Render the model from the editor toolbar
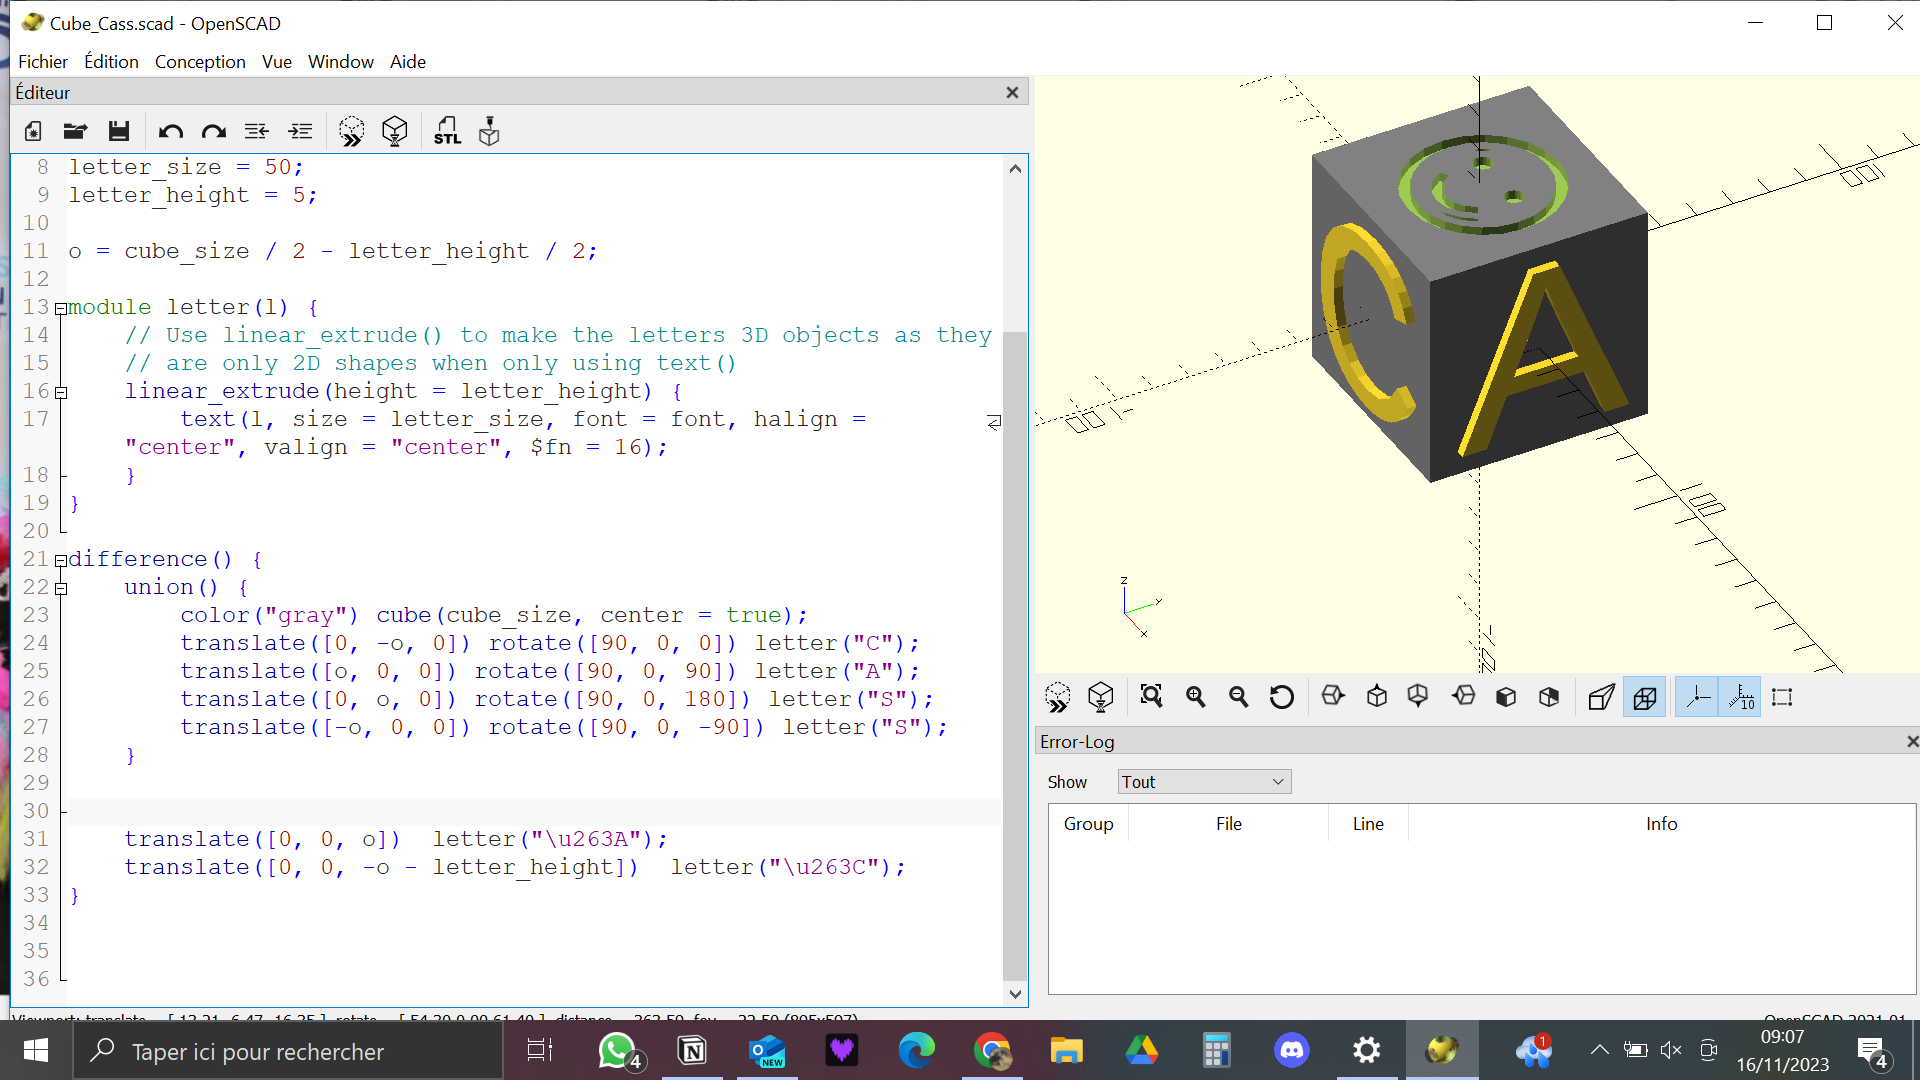The image size is (1920, 1080). (x=395, y=131)
